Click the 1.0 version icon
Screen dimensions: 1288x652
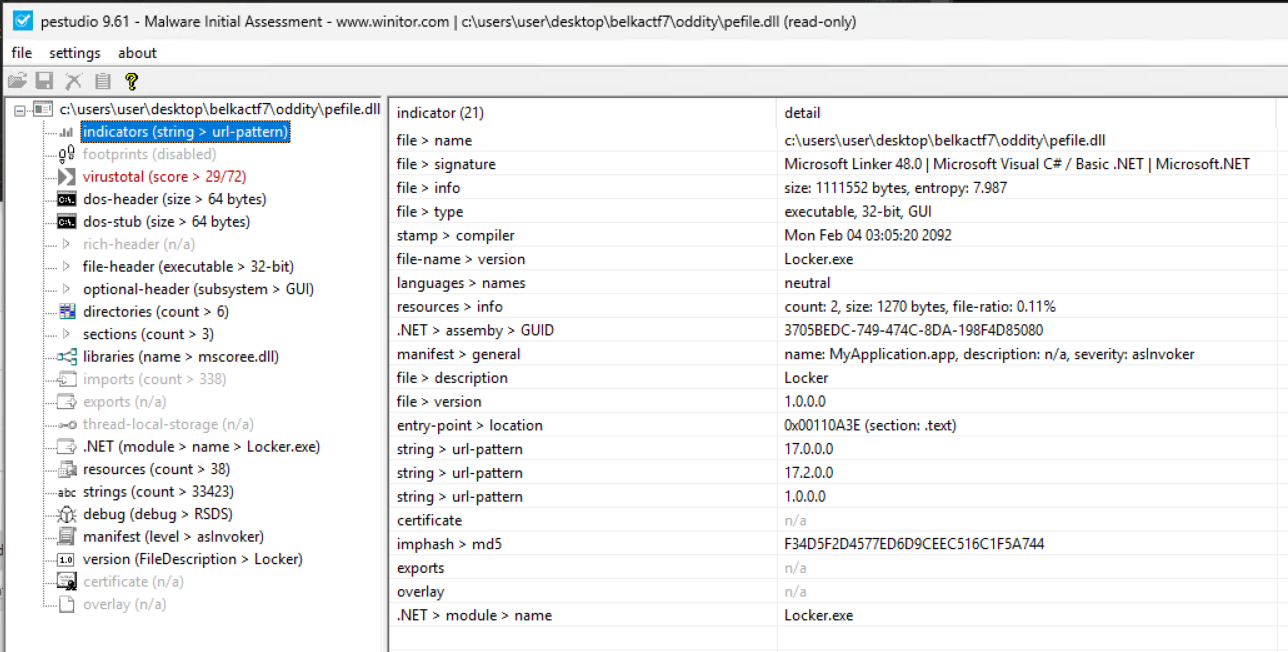click(66, 559)
